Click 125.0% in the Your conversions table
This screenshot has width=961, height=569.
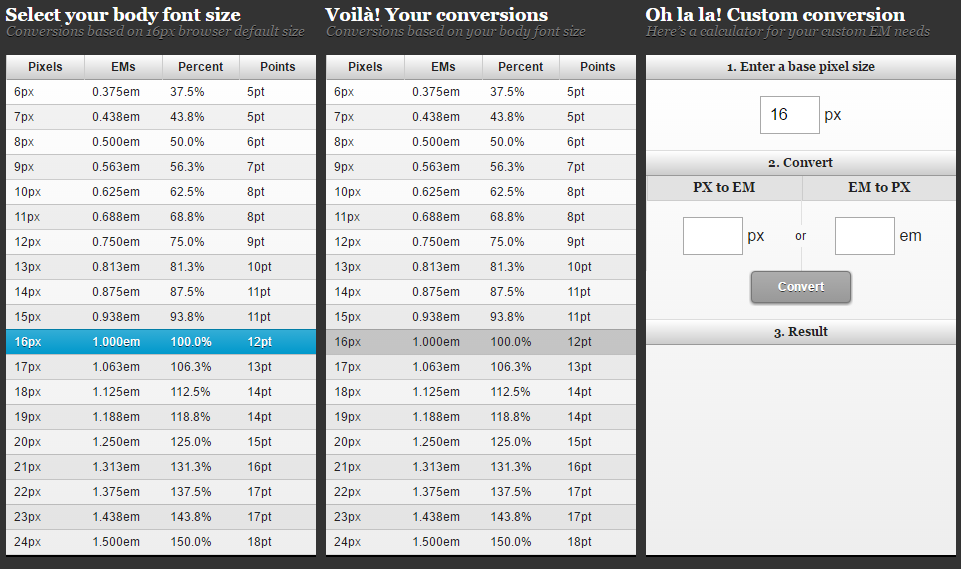(x=511, y=441)
